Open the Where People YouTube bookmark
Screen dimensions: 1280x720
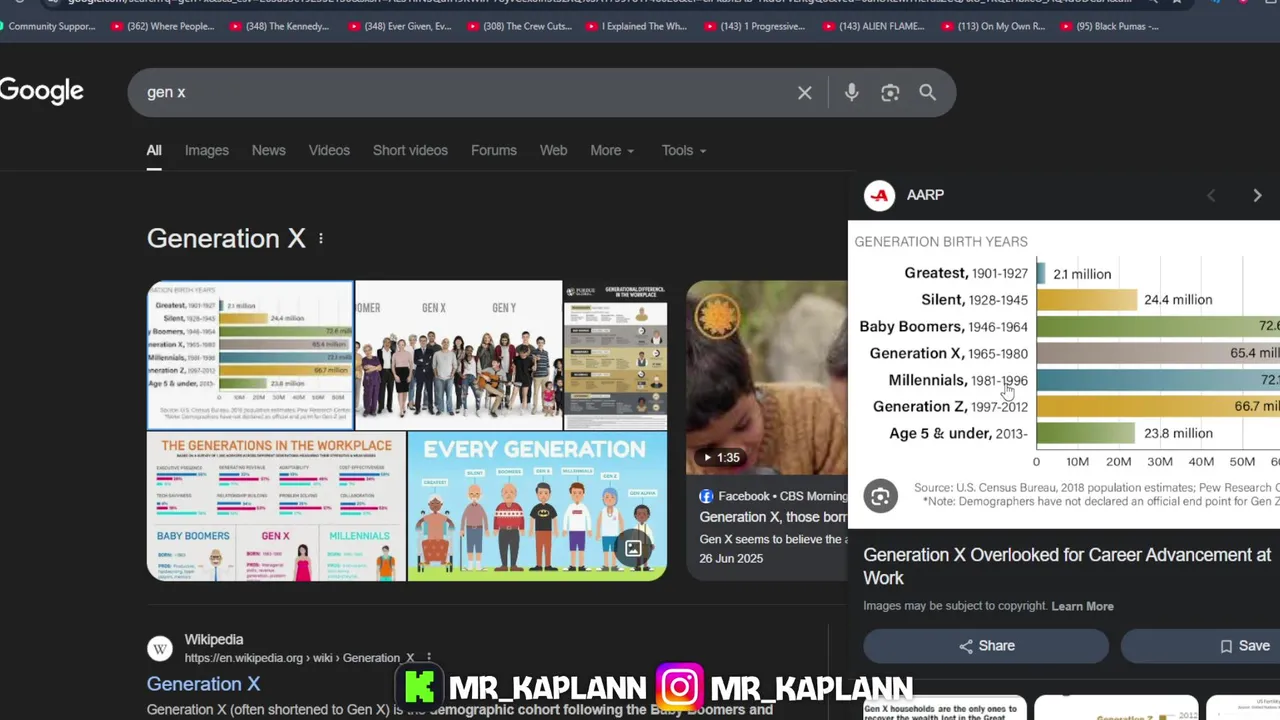click(163, 26)
